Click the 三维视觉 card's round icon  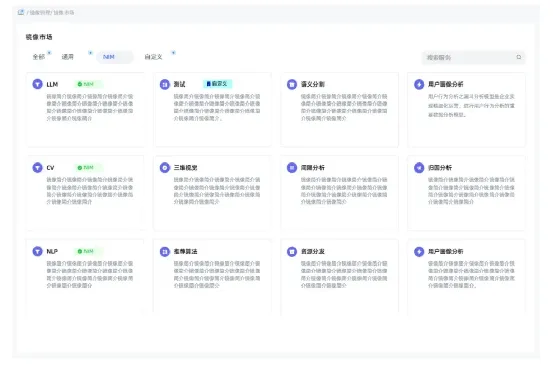tap(165, 167)
